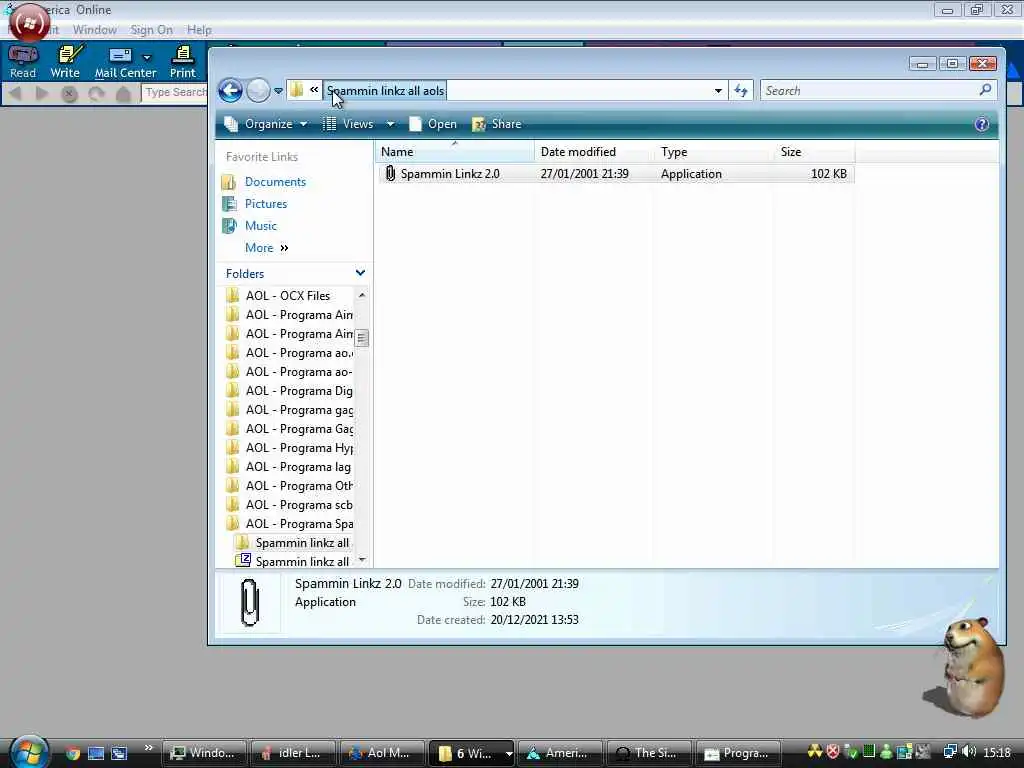Screen dimensions: 1024x768
Task: Click AOL browser forward arrow
Action: 42,93
